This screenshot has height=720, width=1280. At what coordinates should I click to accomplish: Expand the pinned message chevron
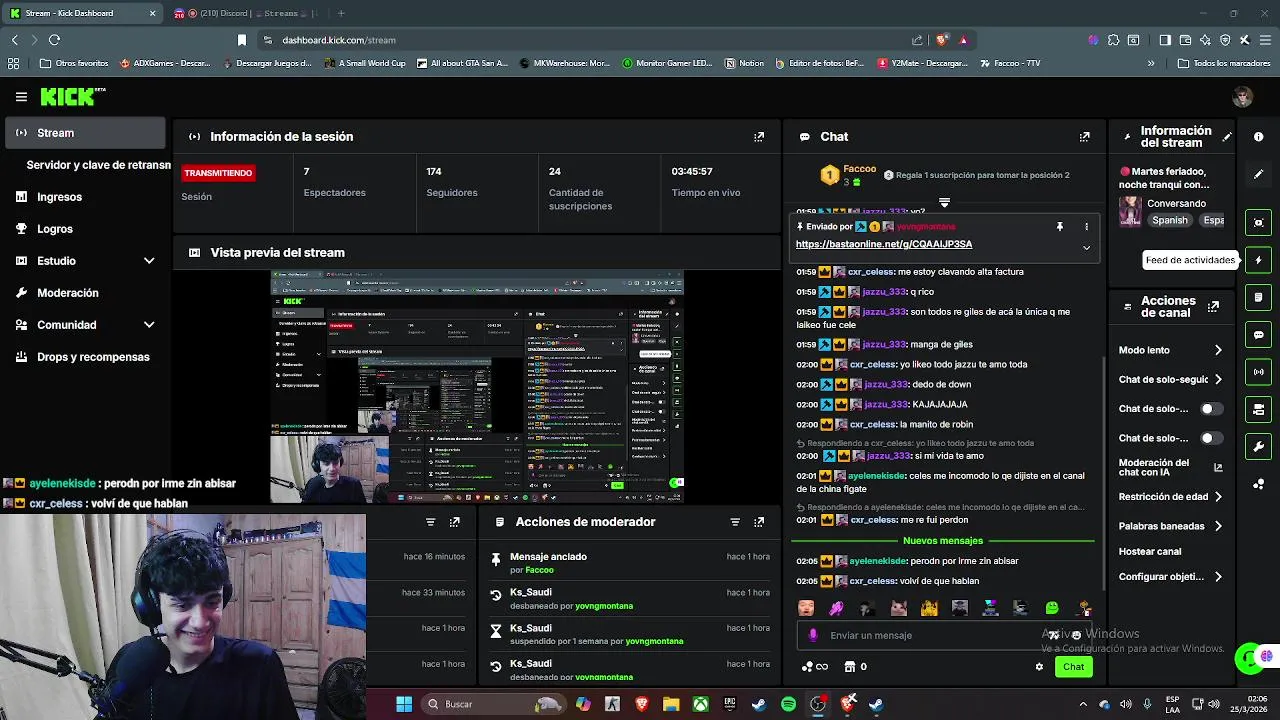click(1086, 247)
